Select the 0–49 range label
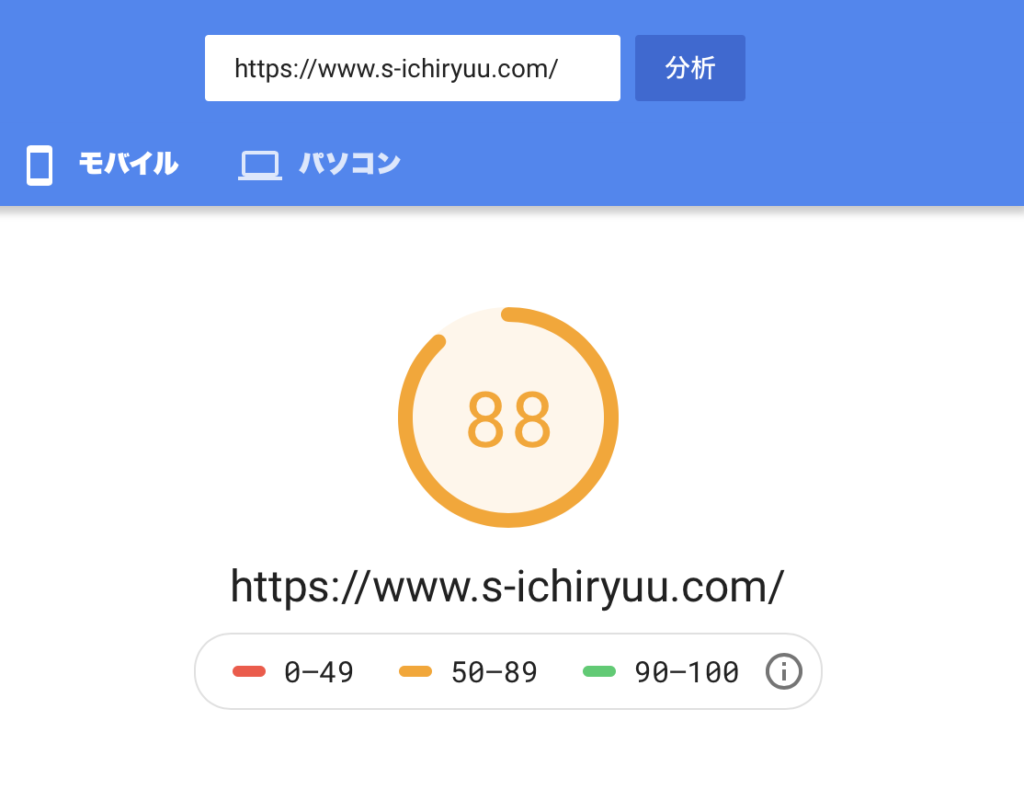Viewport: 1024px width, 789px height. point(319,672)
